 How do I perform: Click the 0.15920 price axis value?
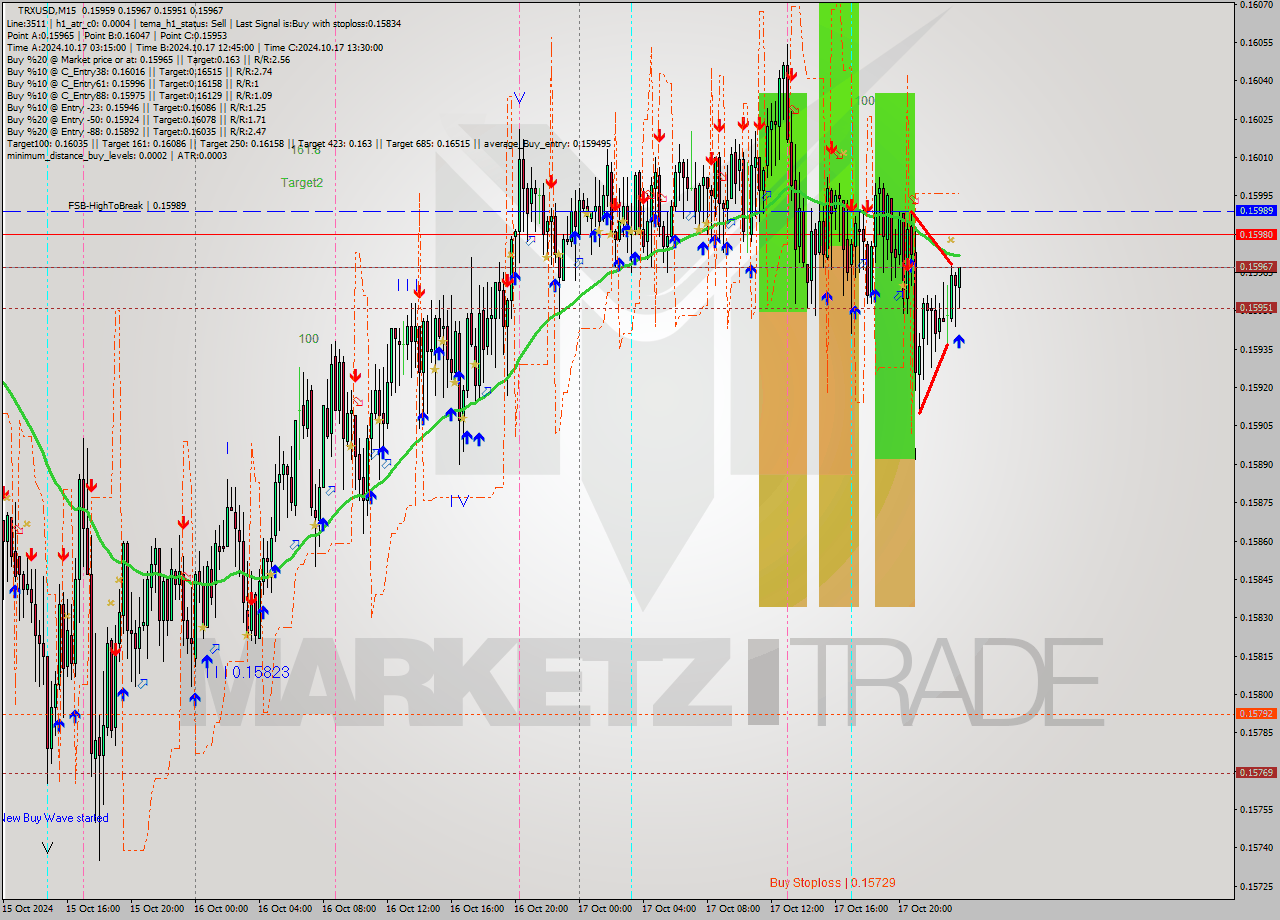coord(1256,388)
